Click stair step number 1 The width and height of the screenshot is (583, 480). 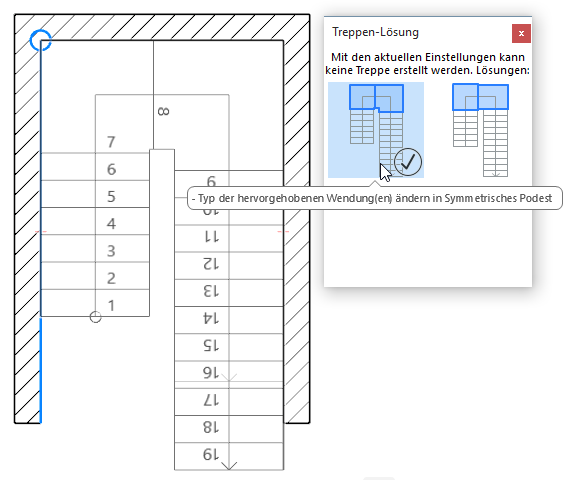111,306
